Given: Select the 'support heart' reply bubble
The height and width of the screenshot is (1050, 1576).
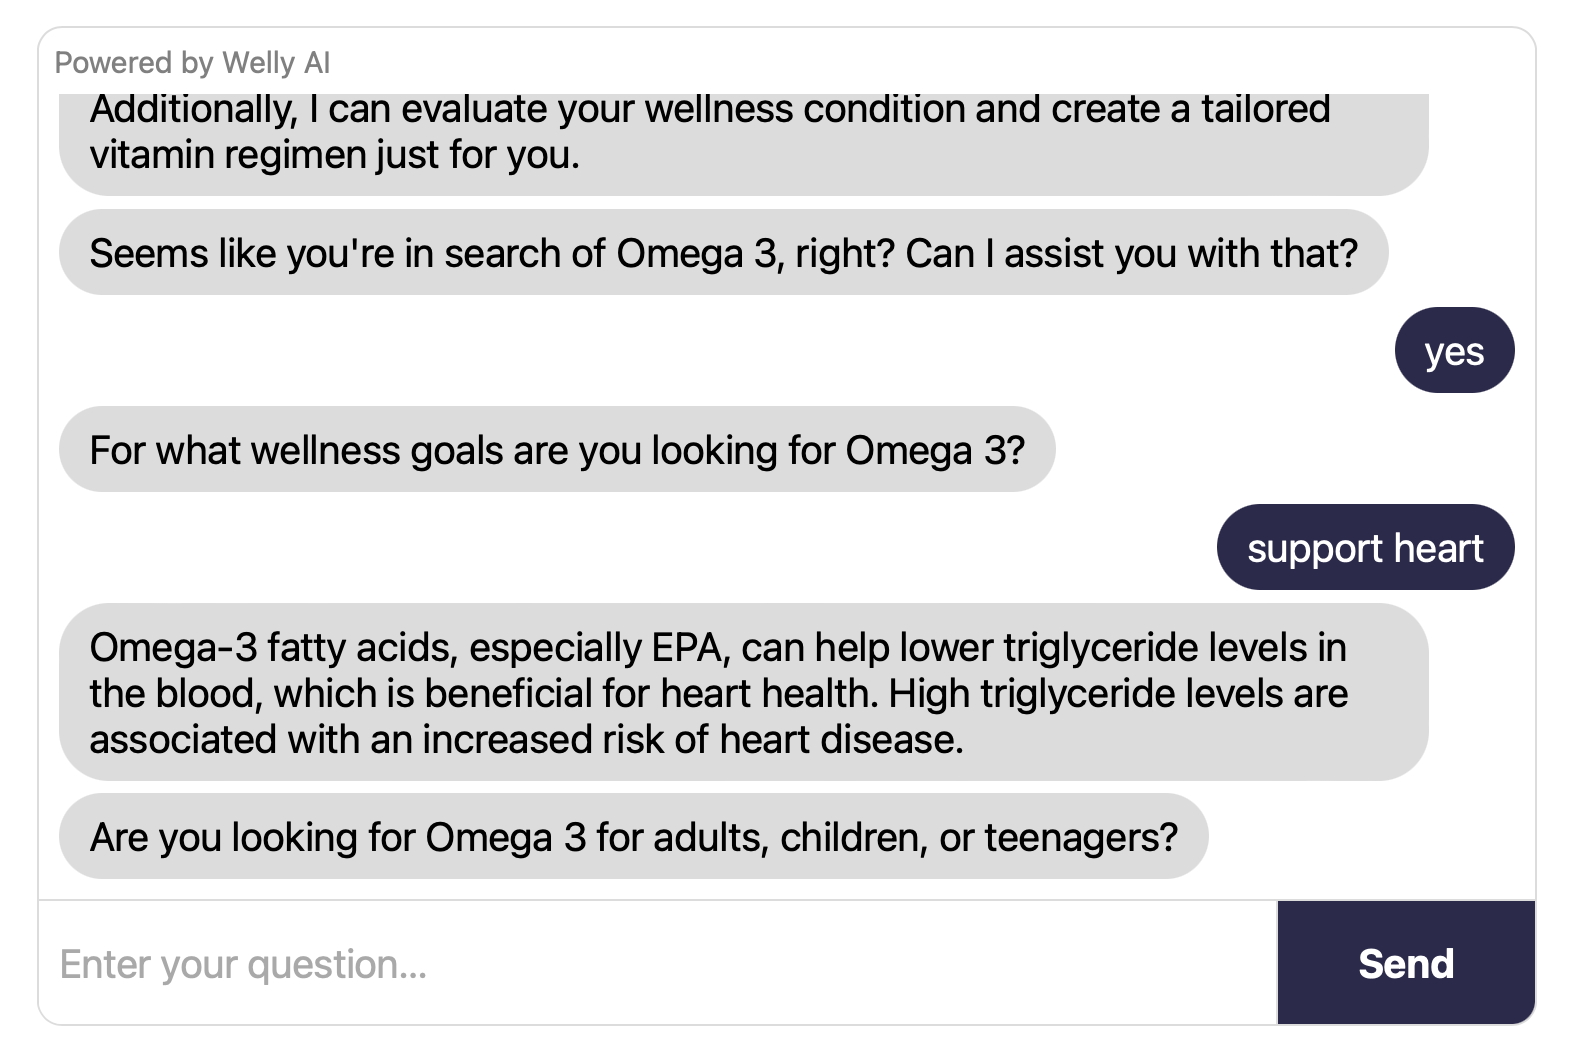Looking at the screenshot, I should coord(1365,548).
